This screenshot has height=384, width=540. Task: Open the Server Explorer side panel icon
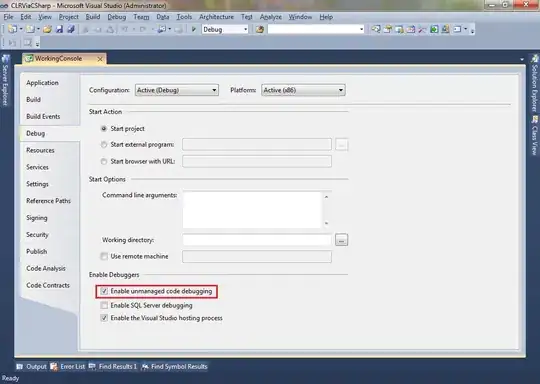coord(5,59)
